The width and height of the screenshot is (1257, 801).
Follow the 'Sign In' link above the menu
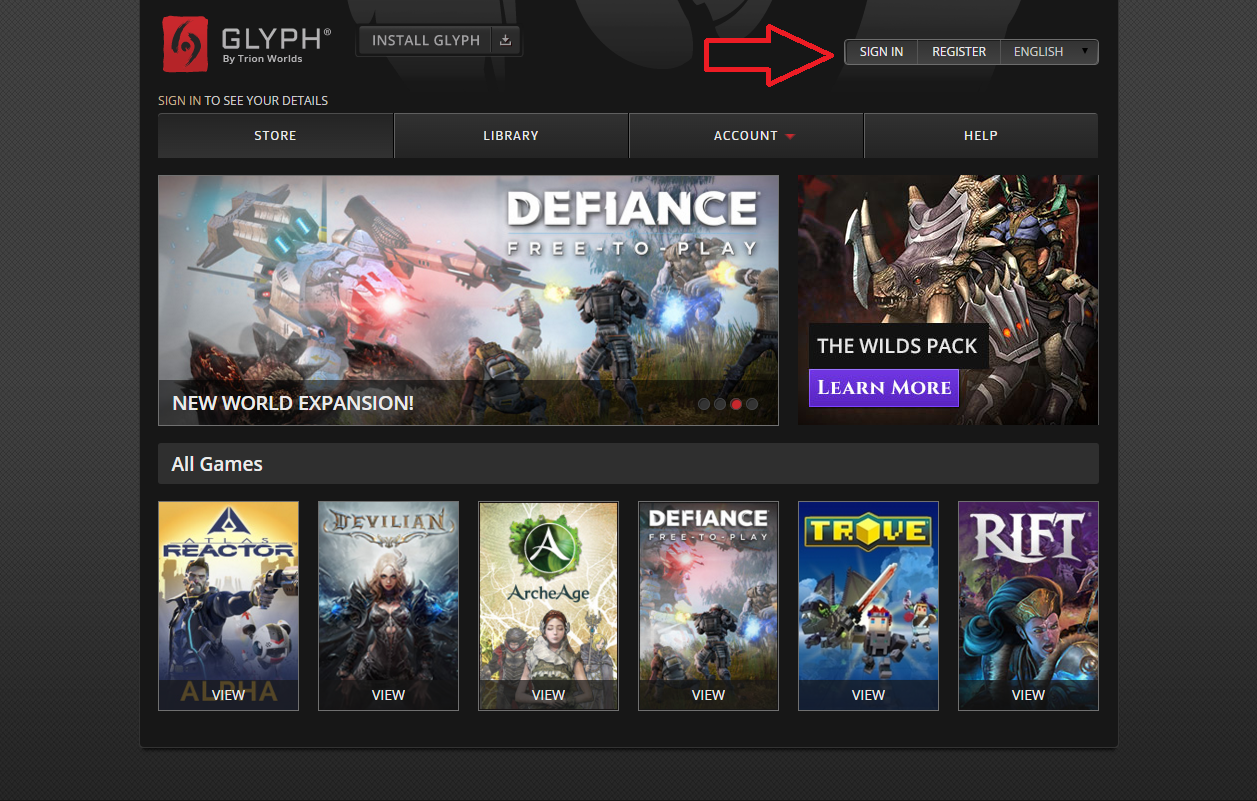coord(179,101)
